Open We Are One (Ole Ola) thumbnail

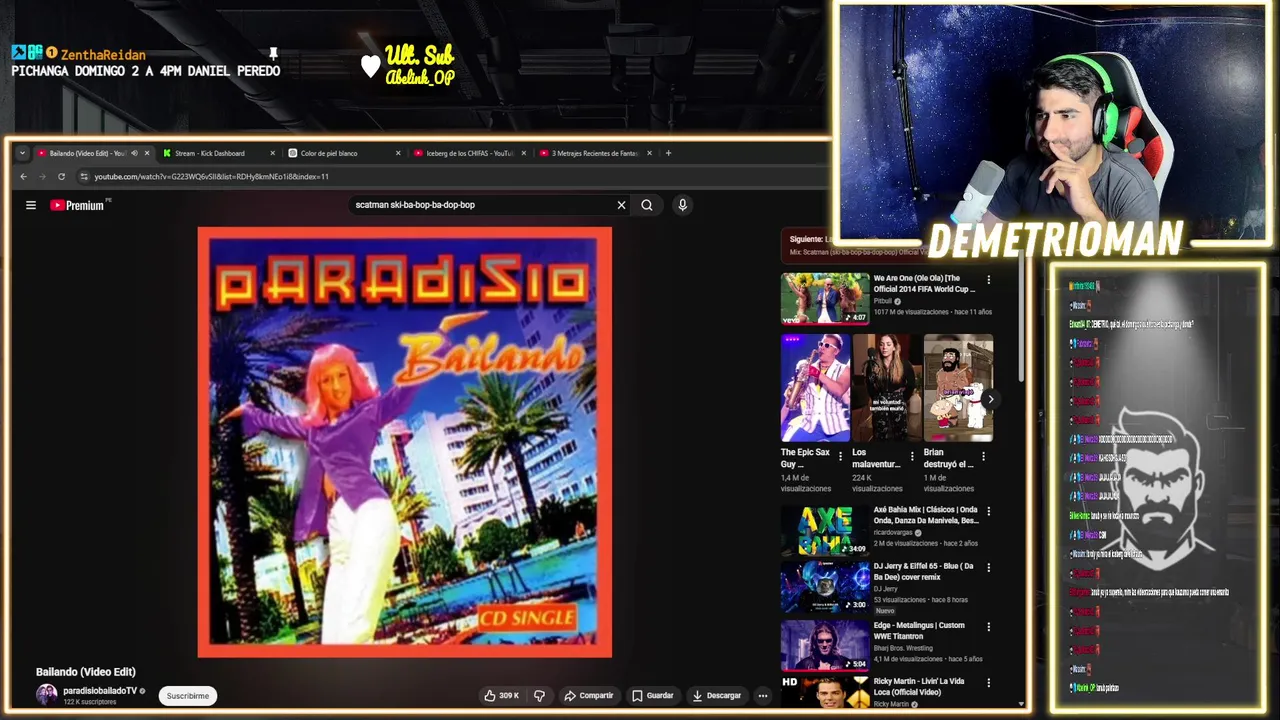point(825,298)
